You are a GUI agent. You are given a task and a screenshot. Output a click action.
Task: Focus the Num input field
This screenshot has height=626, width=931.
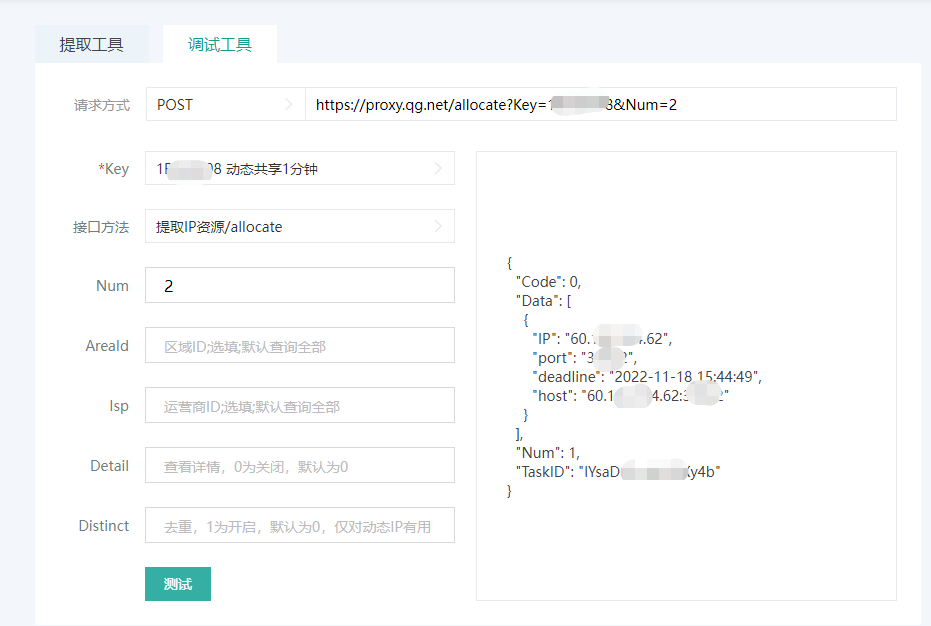300,286
